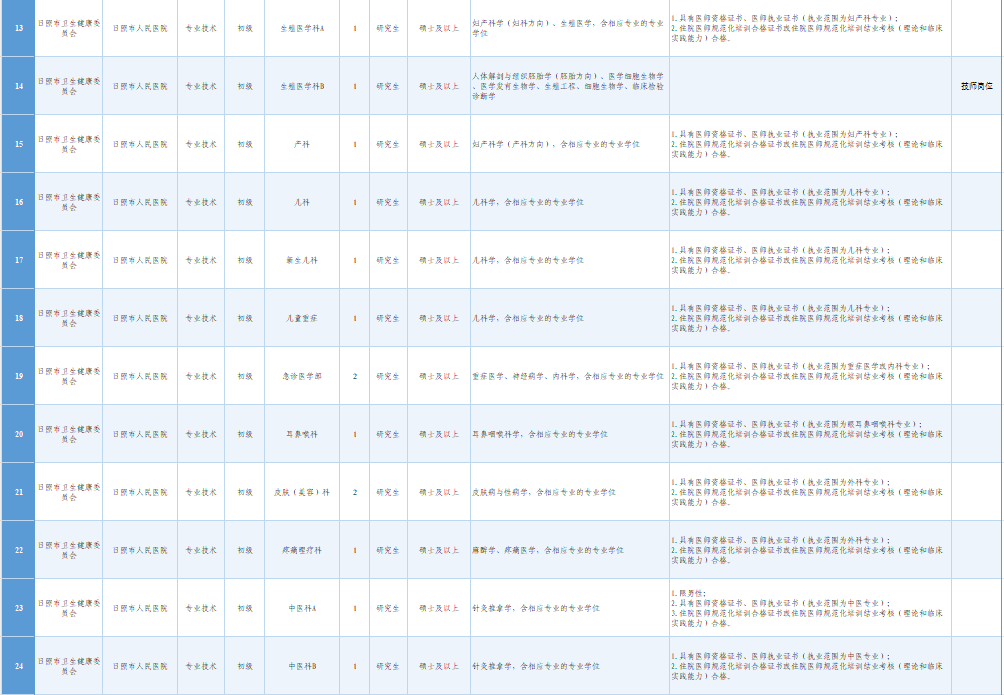The height and width of the screenshot is (695, 1004).
Task: Click the 儿科 department cell
Action: pyautogui.click(x=302, y=202)
